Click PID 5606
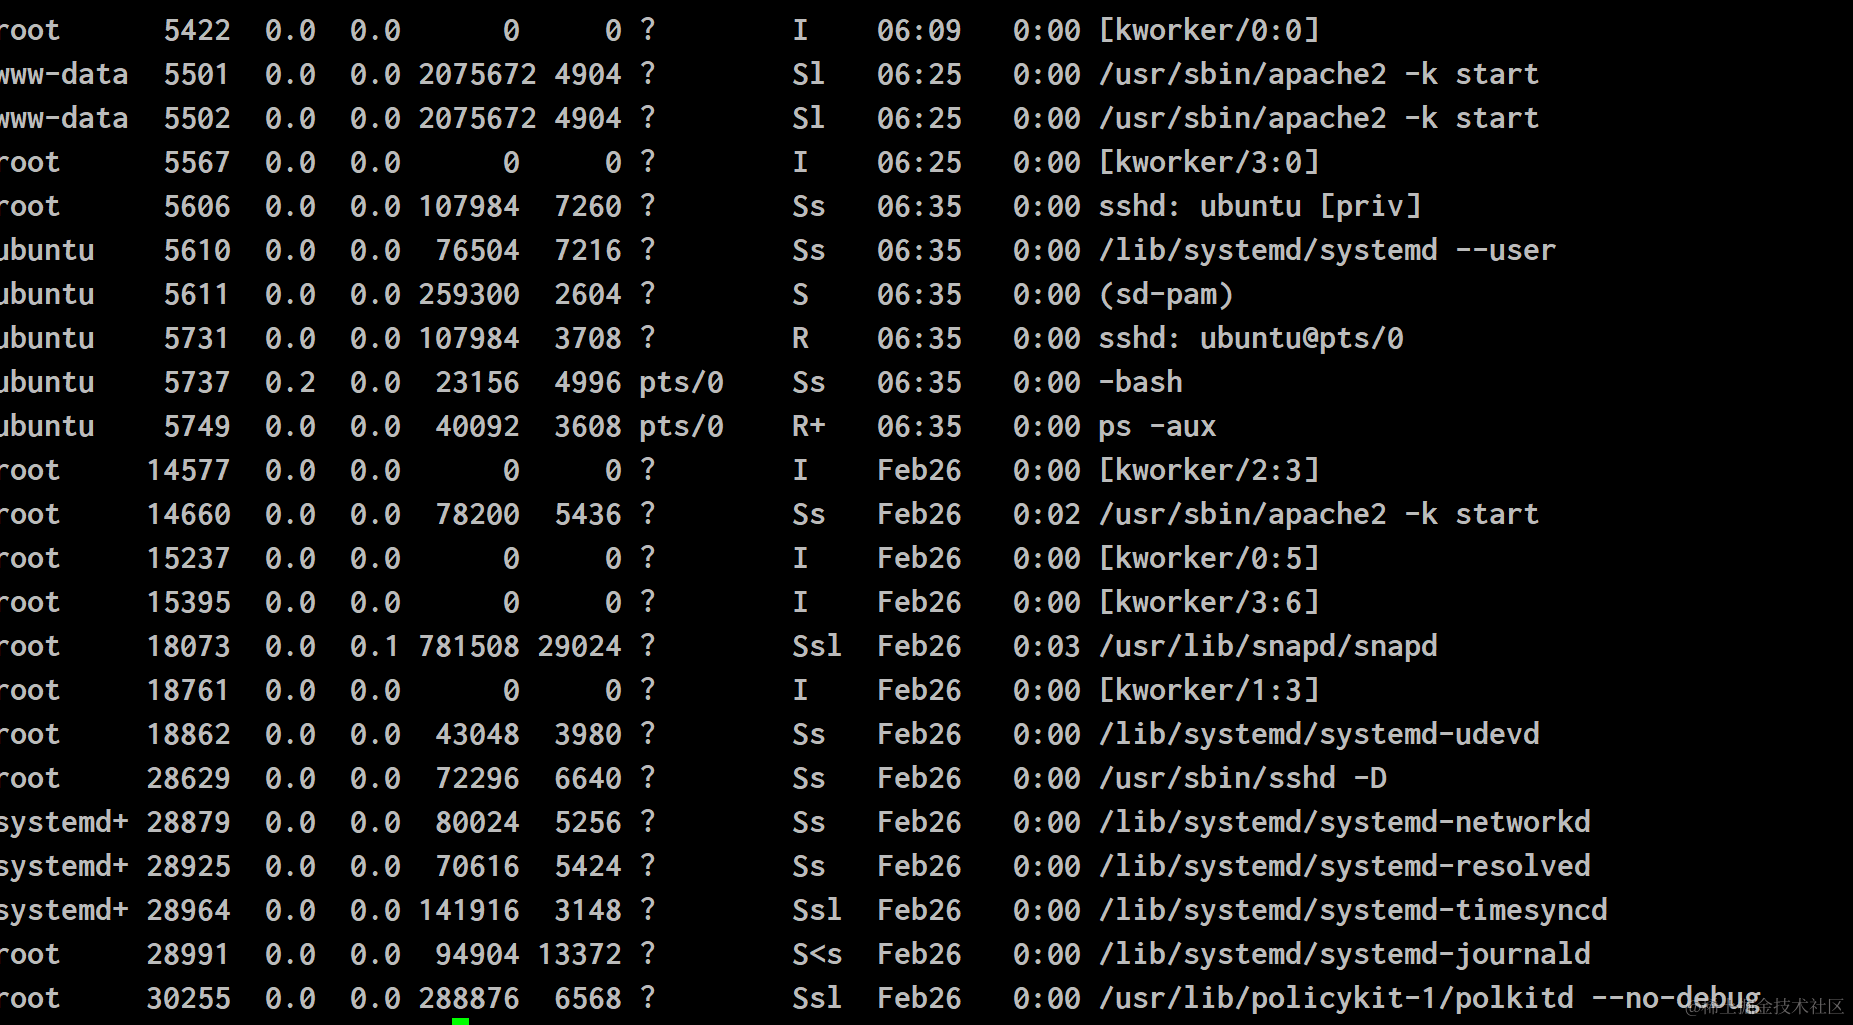 click(x=197, y=206)
